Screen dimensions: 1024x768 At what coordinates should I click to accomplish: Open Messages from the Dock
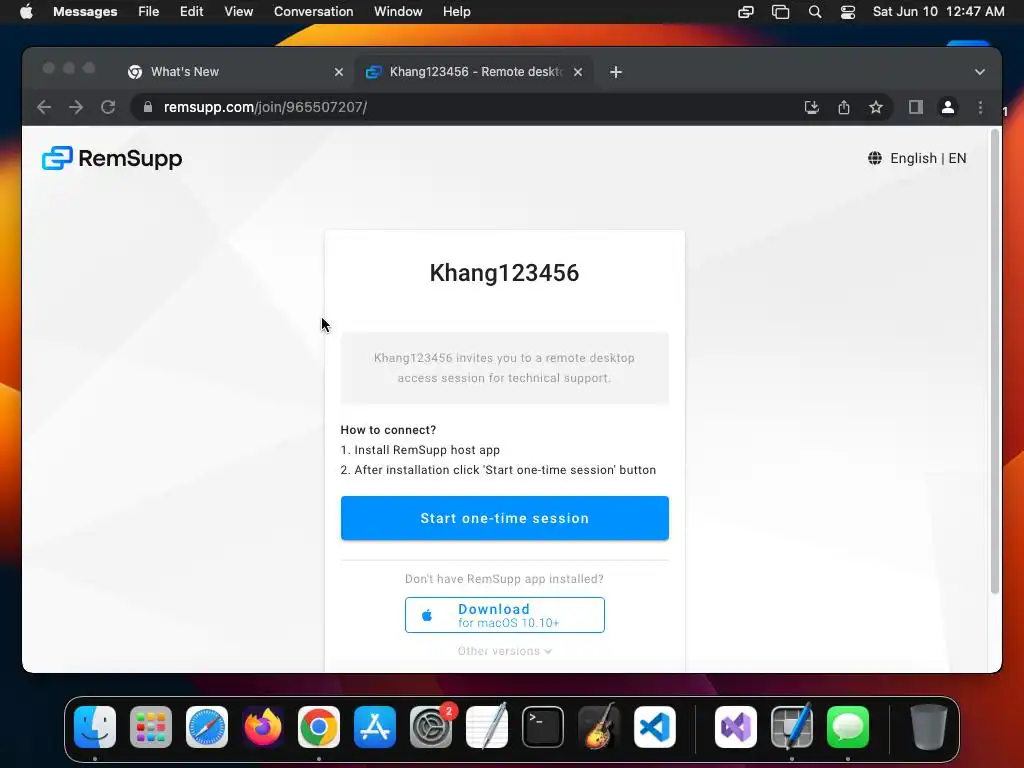click(848, 727)
